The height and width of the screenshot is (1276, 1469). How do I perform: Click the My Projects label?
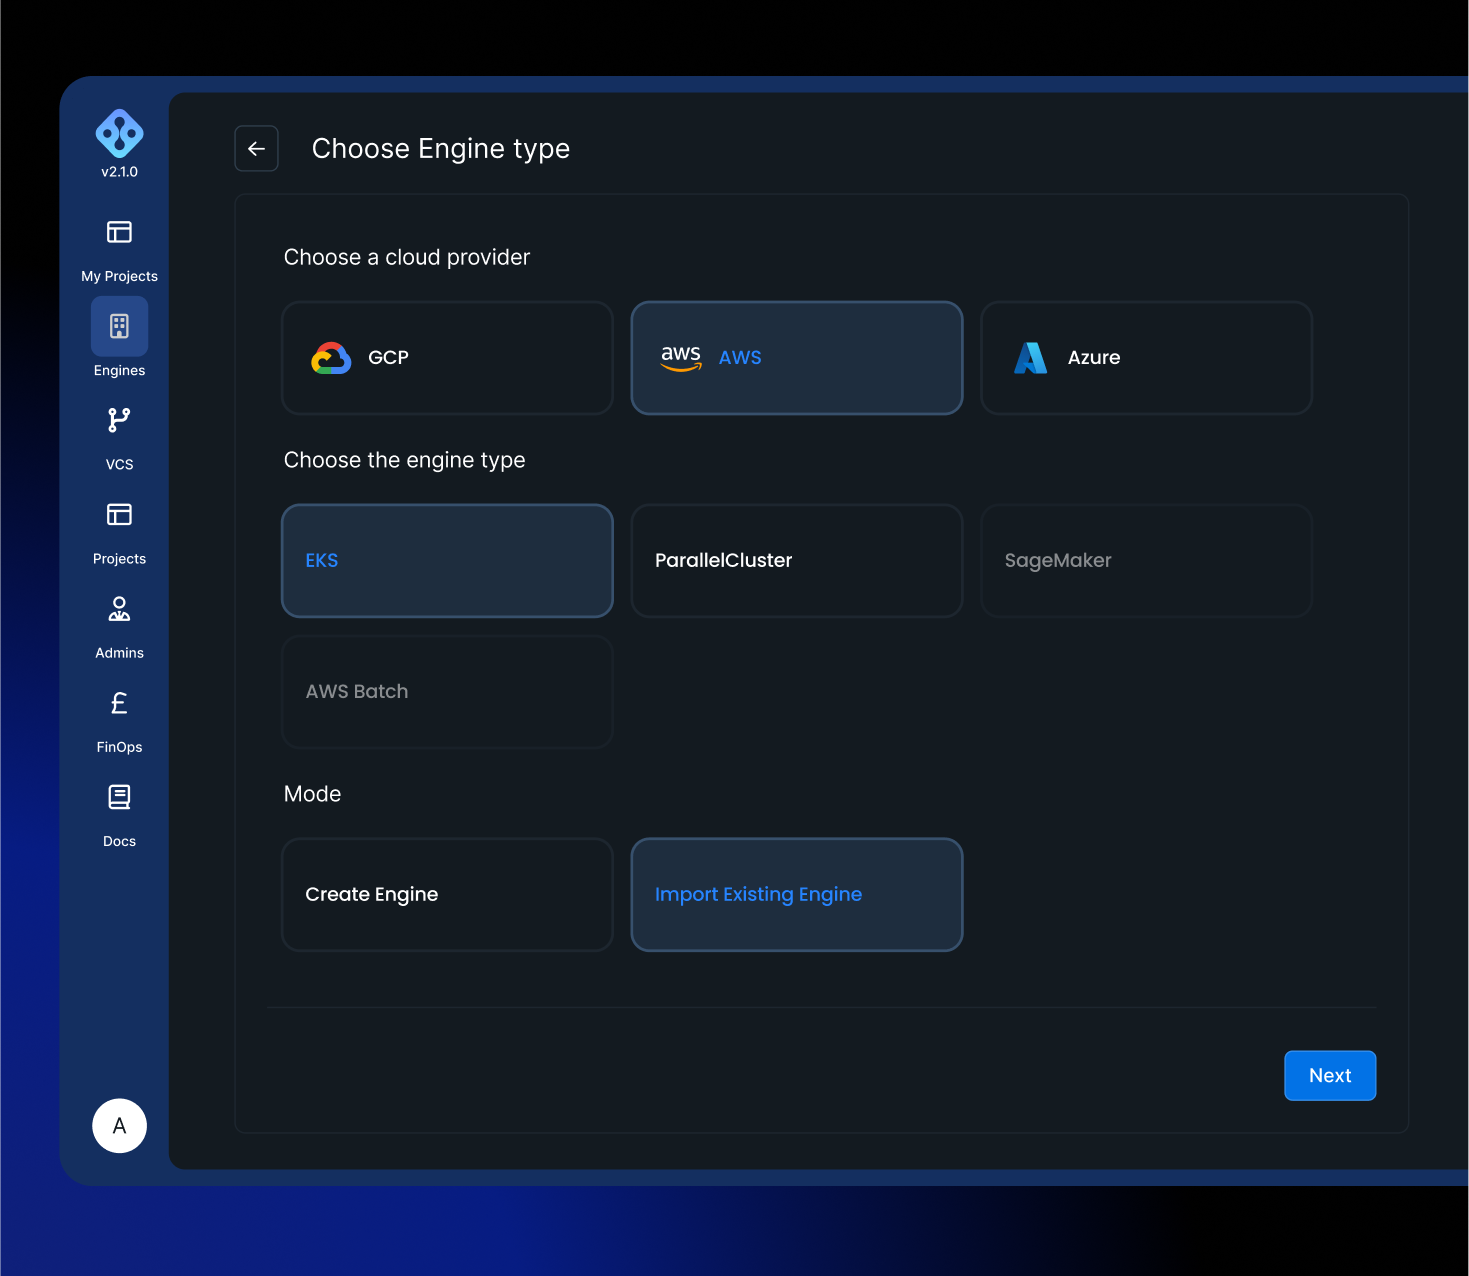119,276
